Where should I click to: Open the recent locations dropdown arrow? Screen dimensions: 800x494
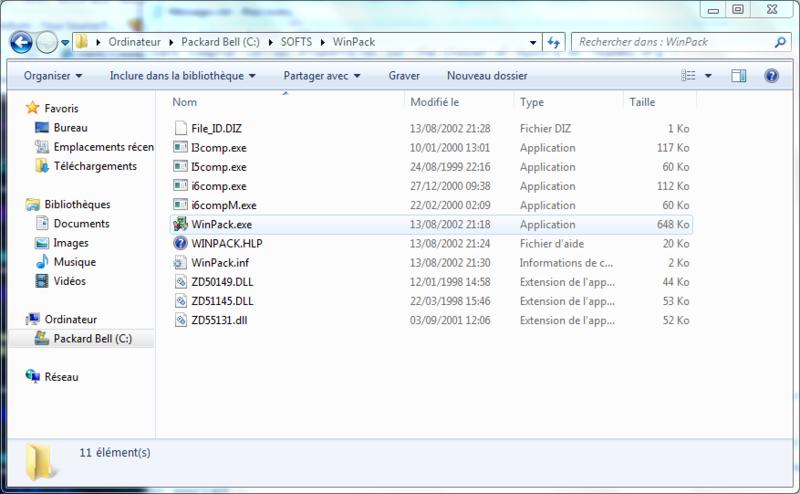[x=65, y=43]
